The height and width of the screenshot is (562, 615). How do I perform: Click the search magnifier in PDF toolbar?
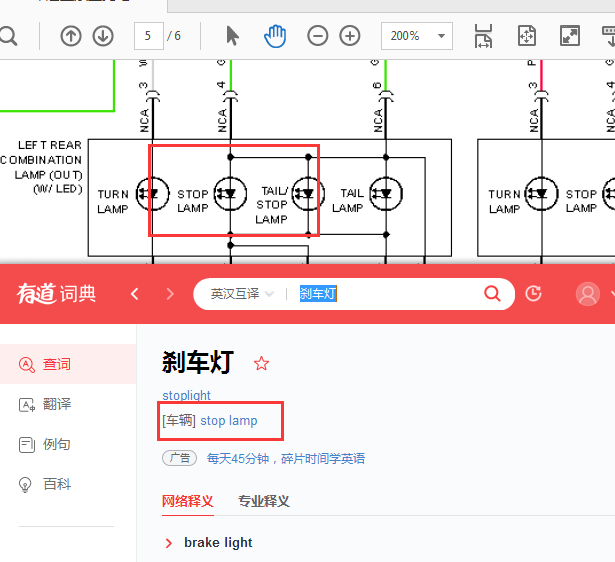click(8, 36)
